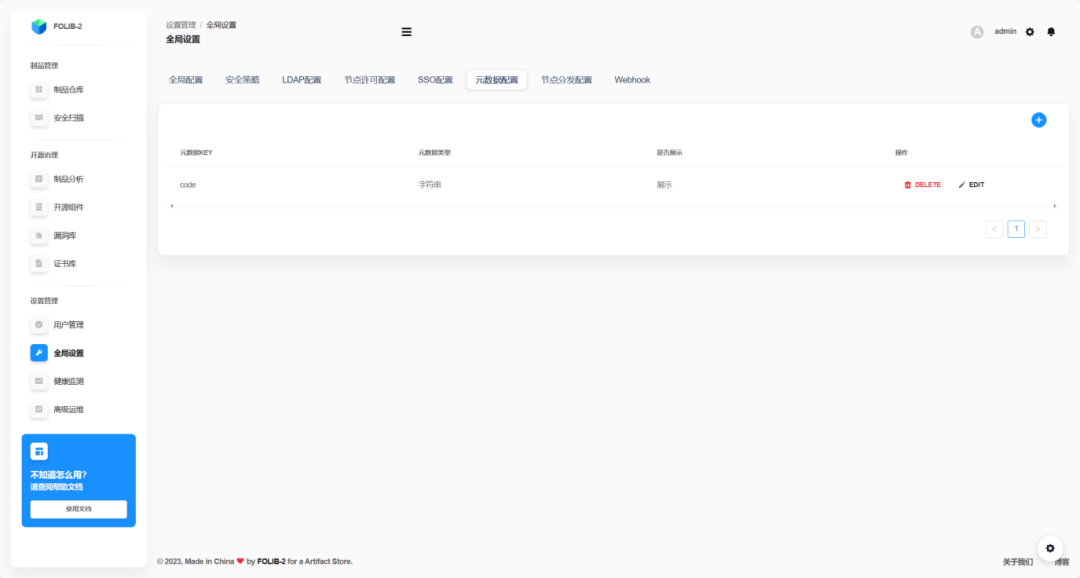The height and width of the screenshot is (578, 1080).
Task: Open 制品分析 sidebar icon
Action: [39, 179]
